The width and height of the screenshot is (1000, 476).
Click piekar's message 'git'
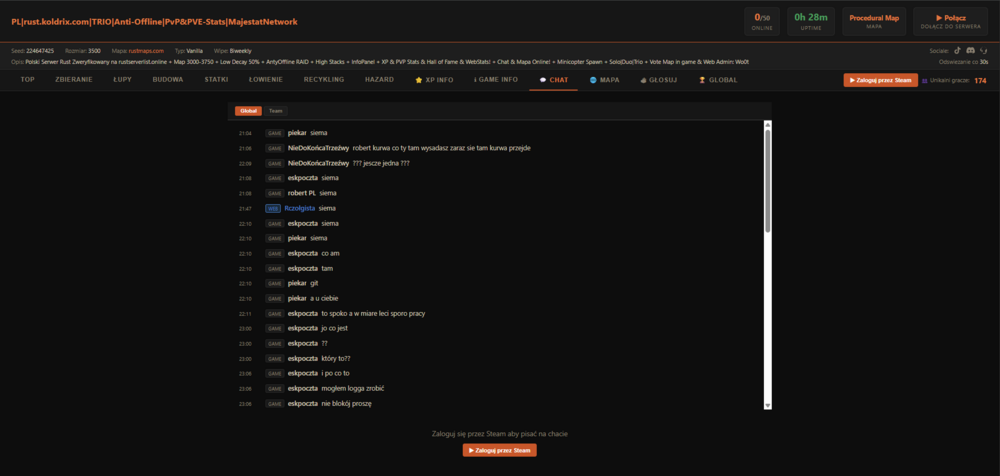(x=314, y=283)
